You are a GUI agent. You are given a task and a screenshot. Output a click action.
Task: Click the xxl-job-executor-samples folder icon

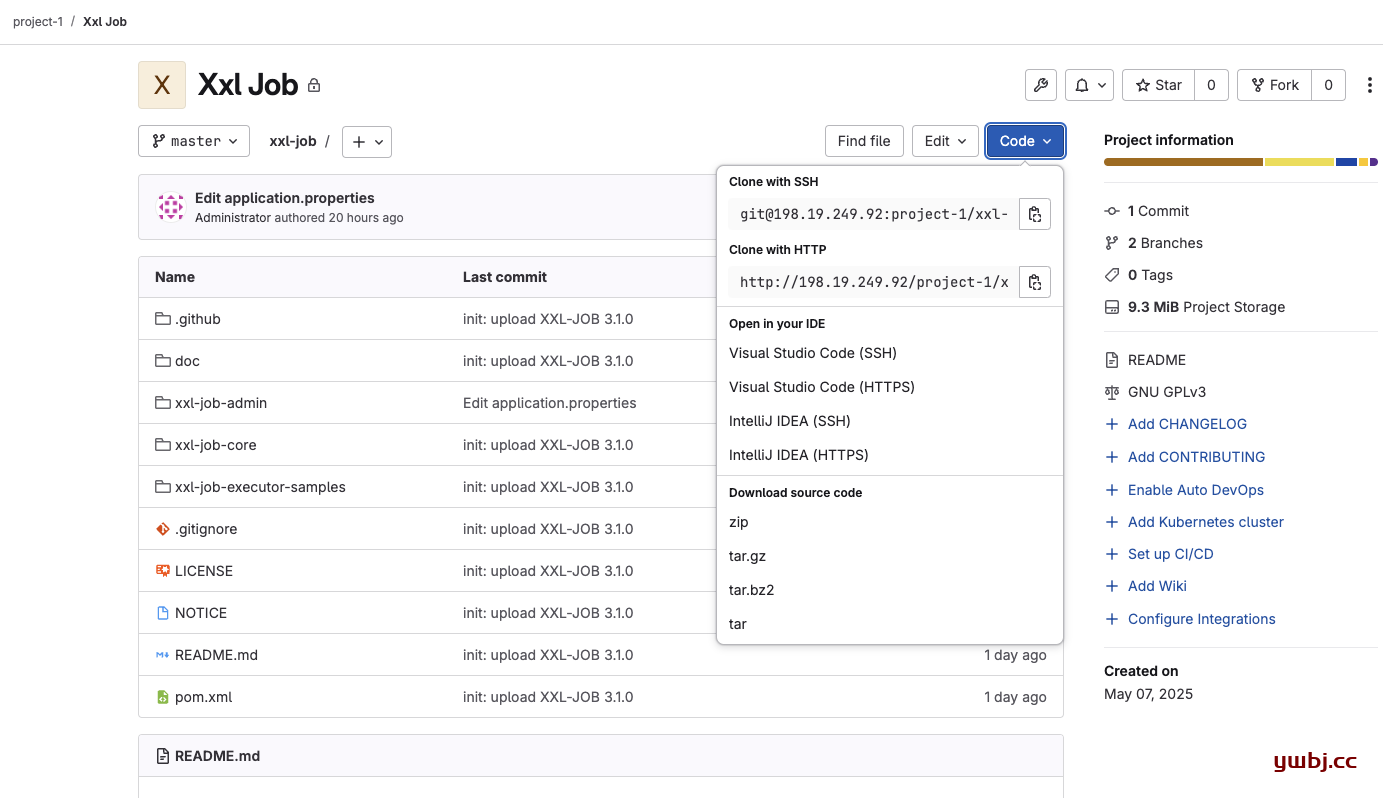point(163,487)
